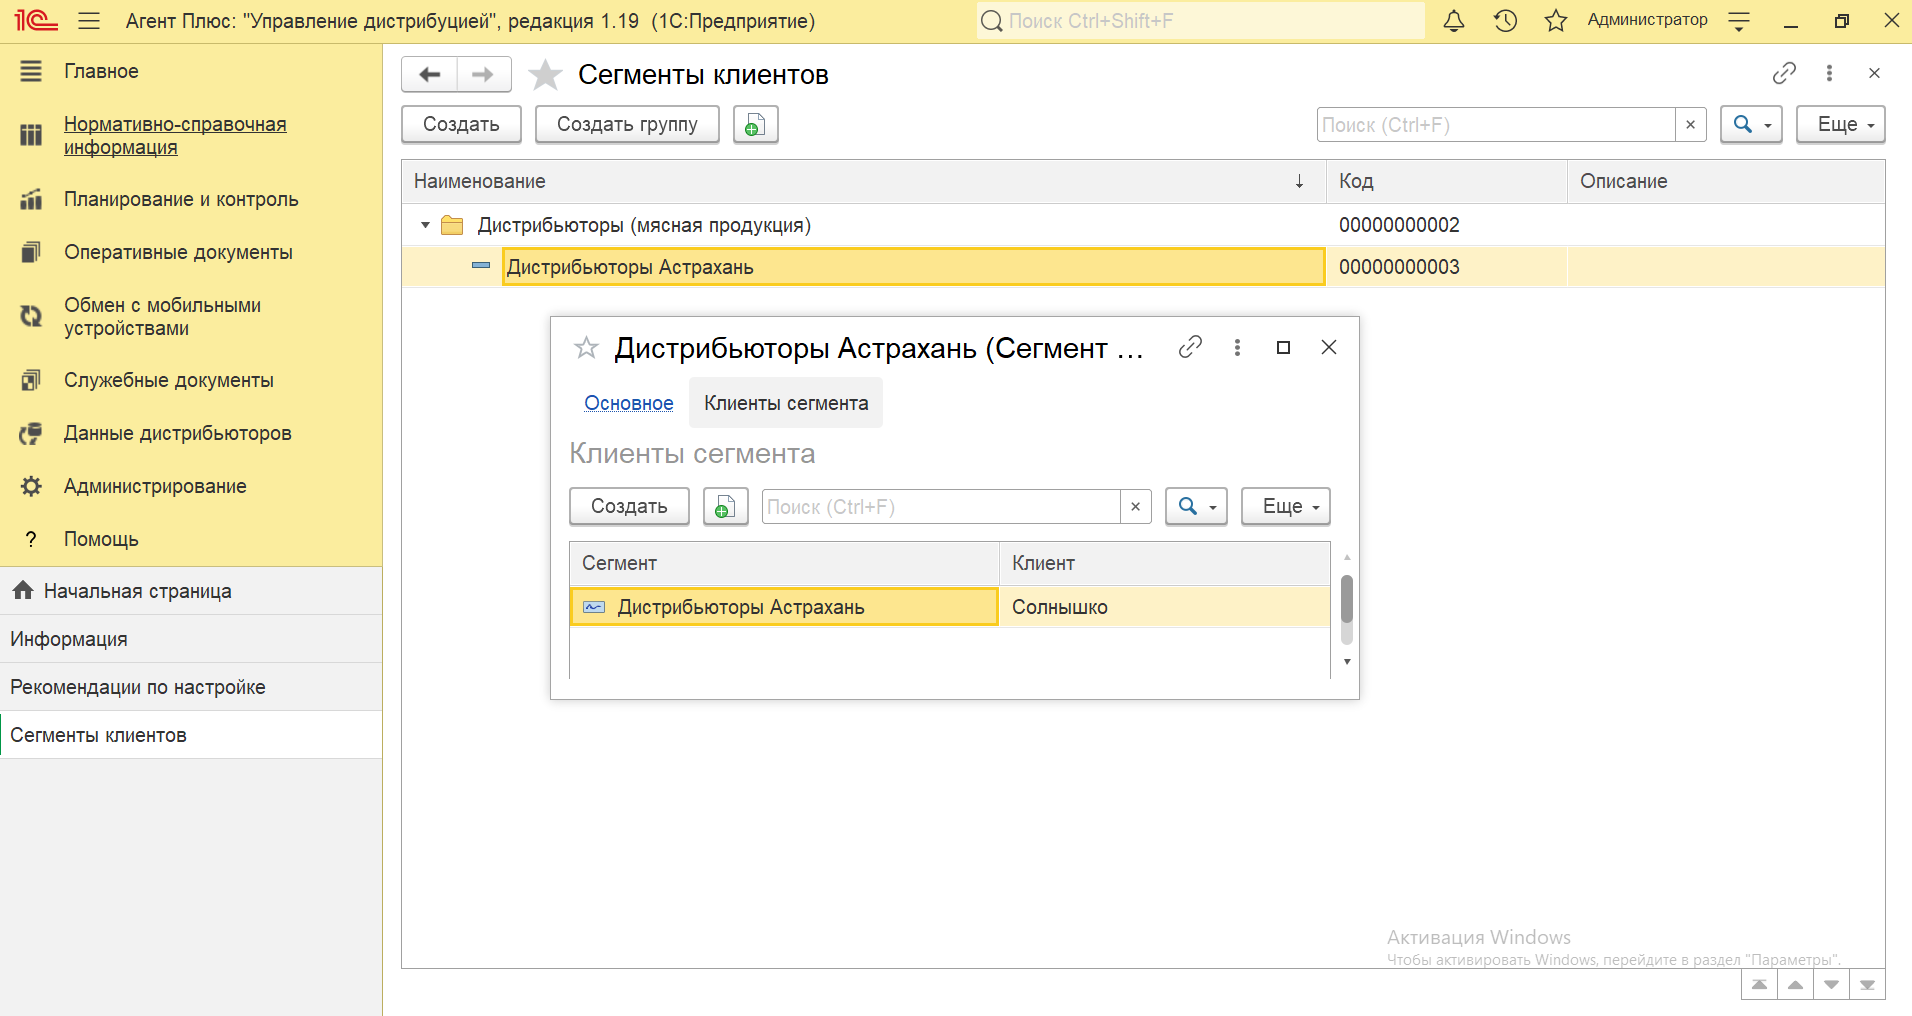The height and width of the screenshot is (1016, 1912).
Task: Click the dialog vertical scrollbar thumb
Action: pyautogui.click(x=1347, y=599)
